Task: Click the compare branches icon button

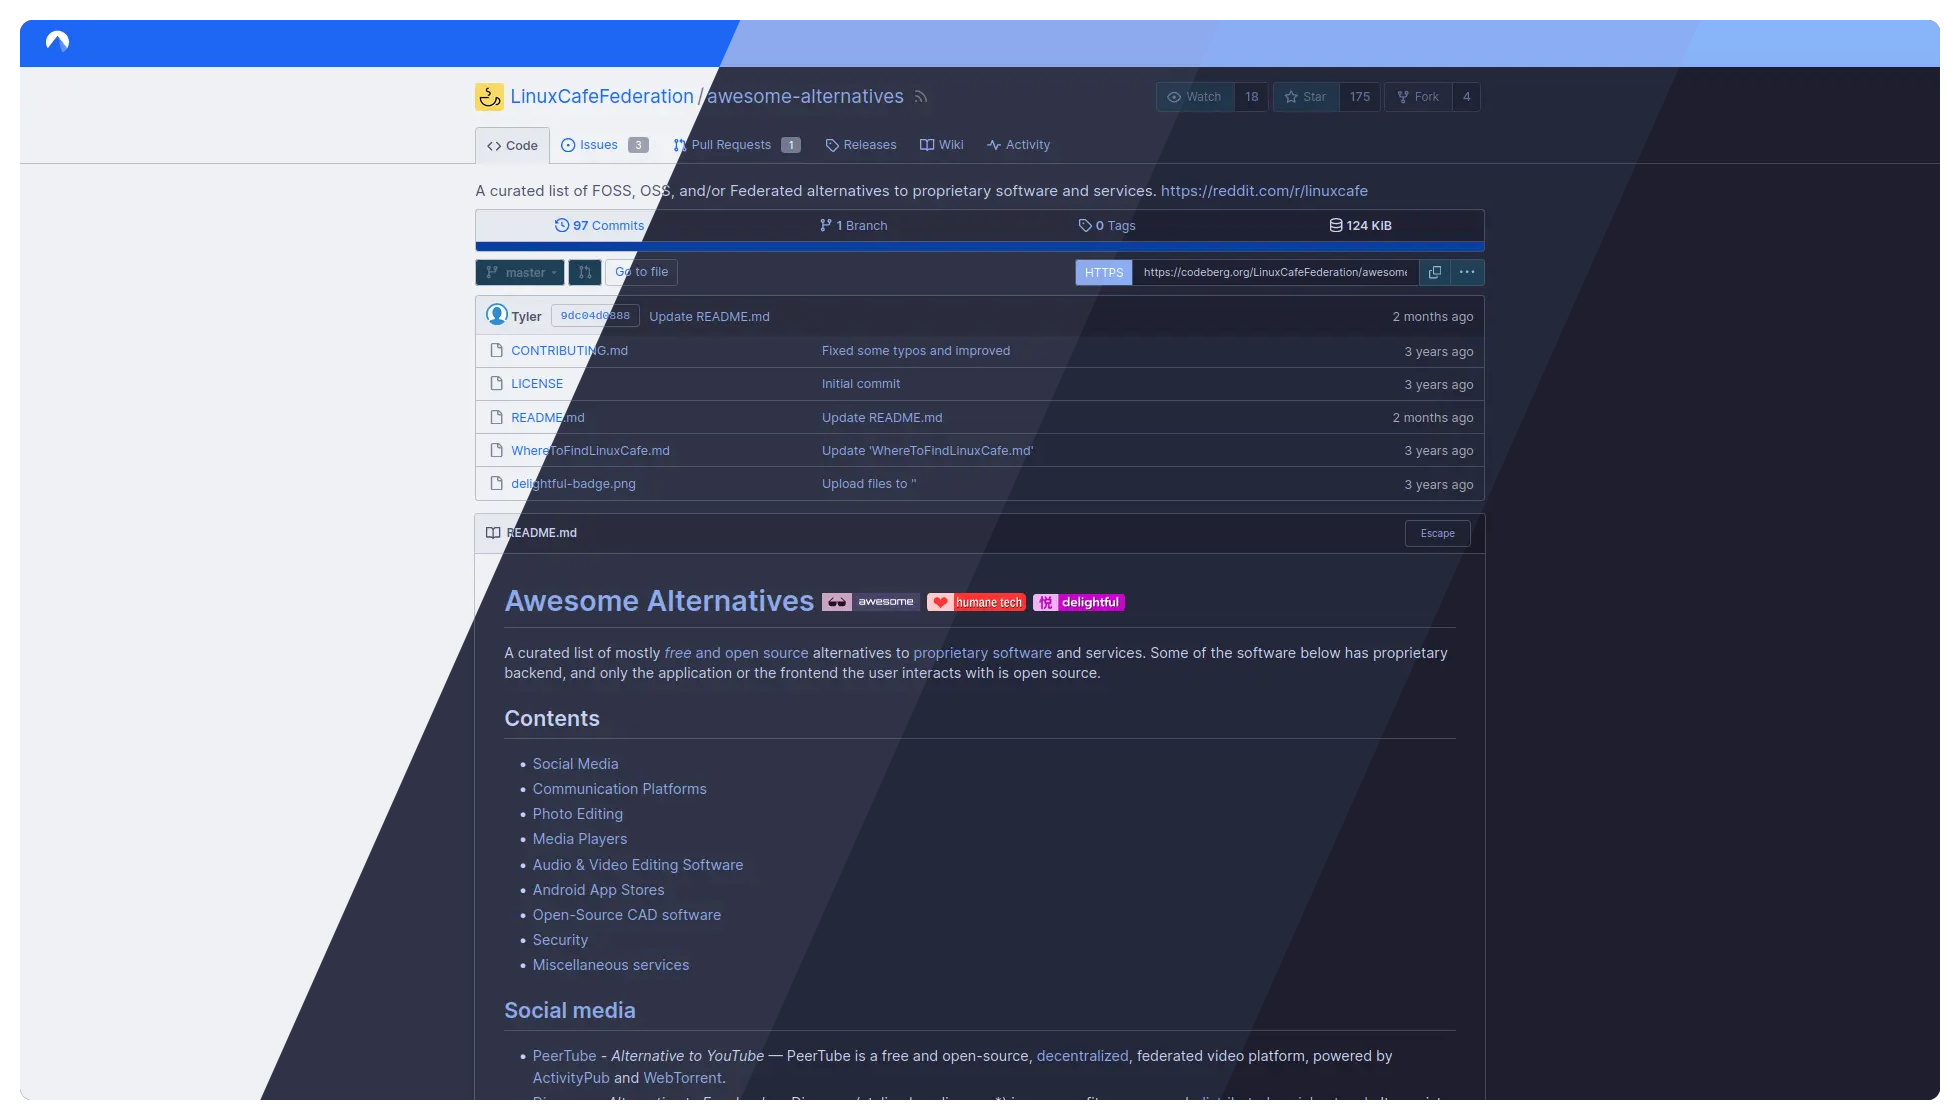Action: point(585,272)
